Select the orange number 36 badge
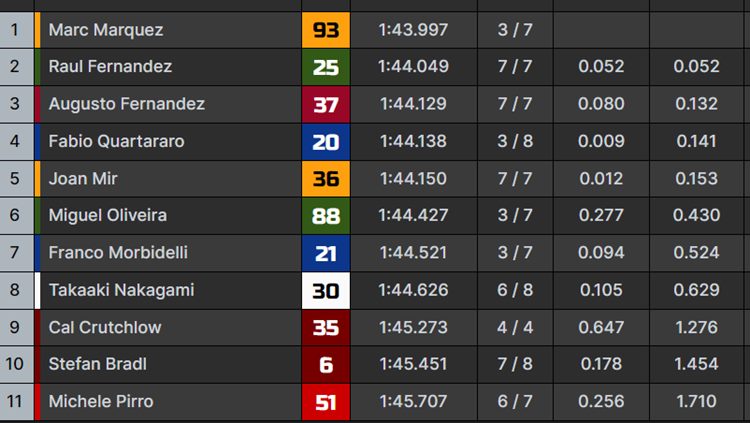The image size is (750, 423). click(x=326, y=178)
